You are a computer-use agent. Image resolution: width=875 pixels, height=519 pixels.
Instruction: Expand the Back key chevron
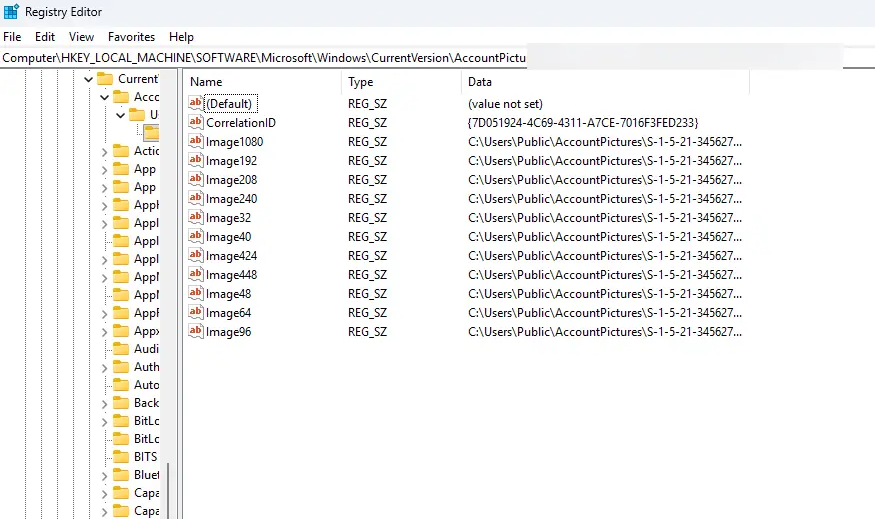[x=104, y=403]
